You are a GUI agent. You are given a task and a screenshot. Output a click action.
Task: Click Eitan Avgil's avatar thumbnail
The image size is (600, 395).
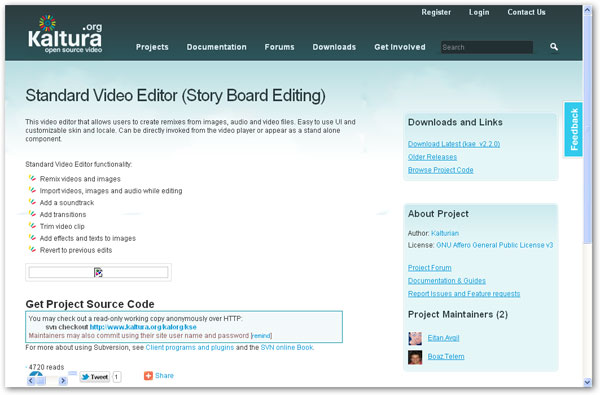pos(415,338)
